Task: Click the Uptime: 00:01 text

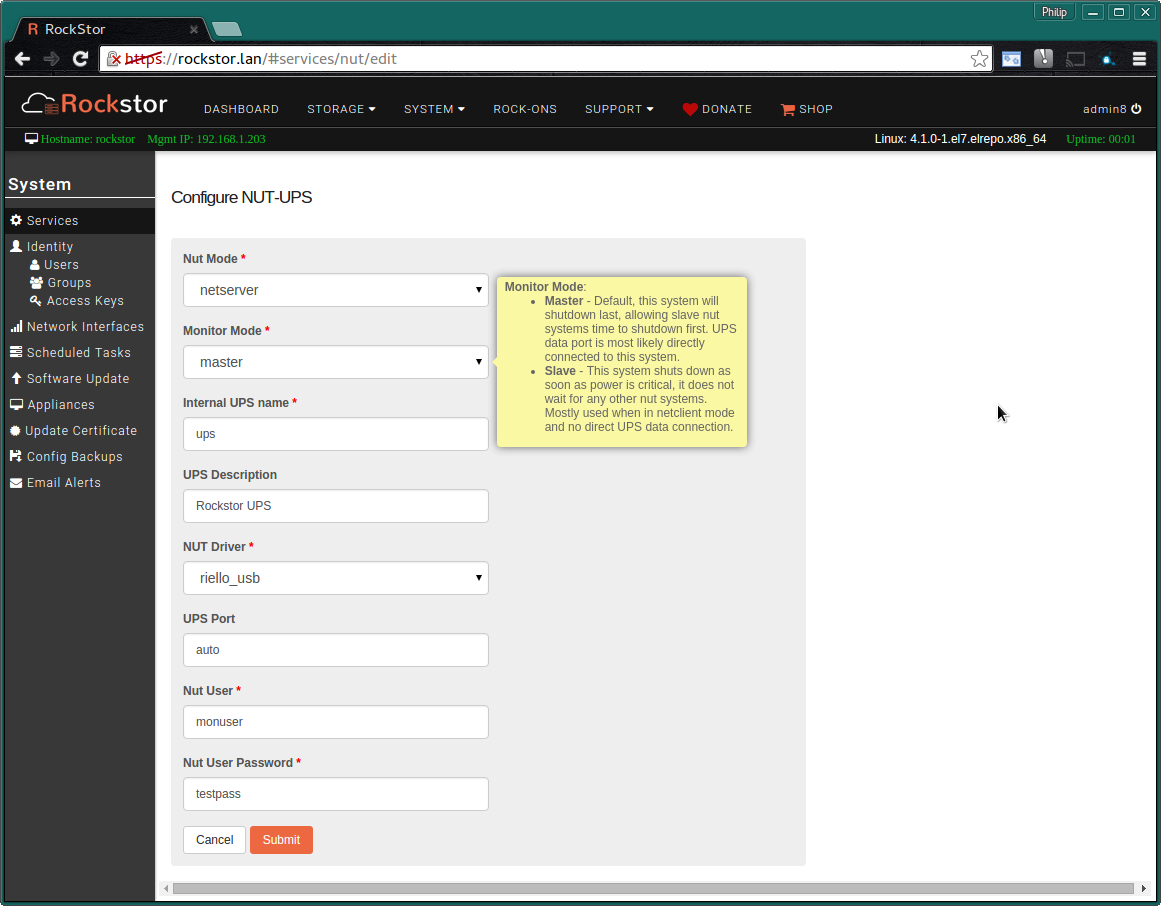Action: [1100, 138]
